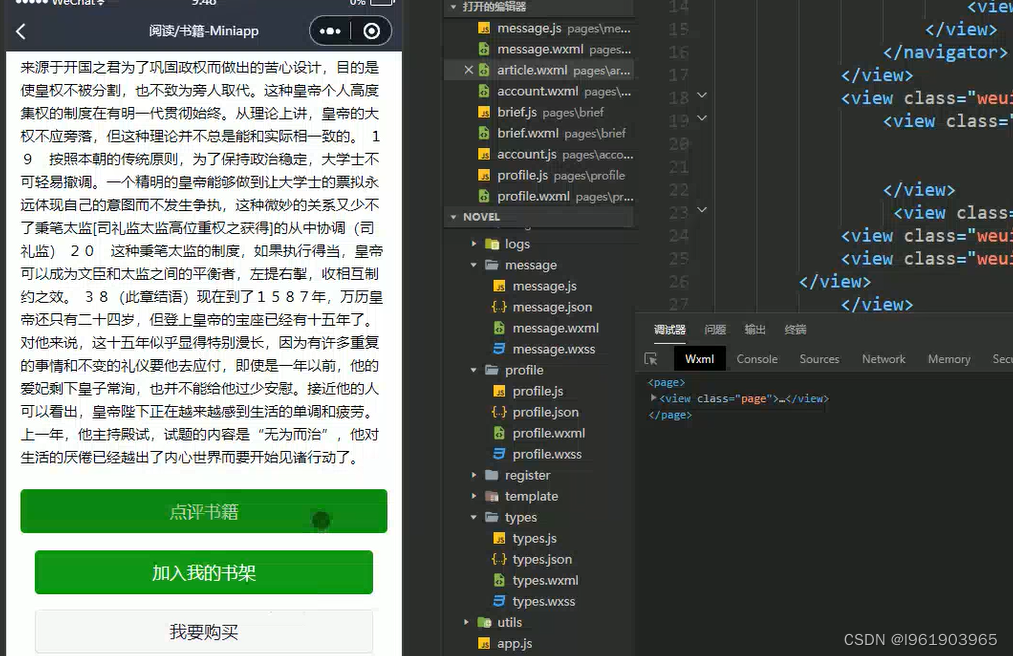The height and width of the screenshot is (656, 1013).
Task: Fold code at line 18
Action: (x=702, y=95)
